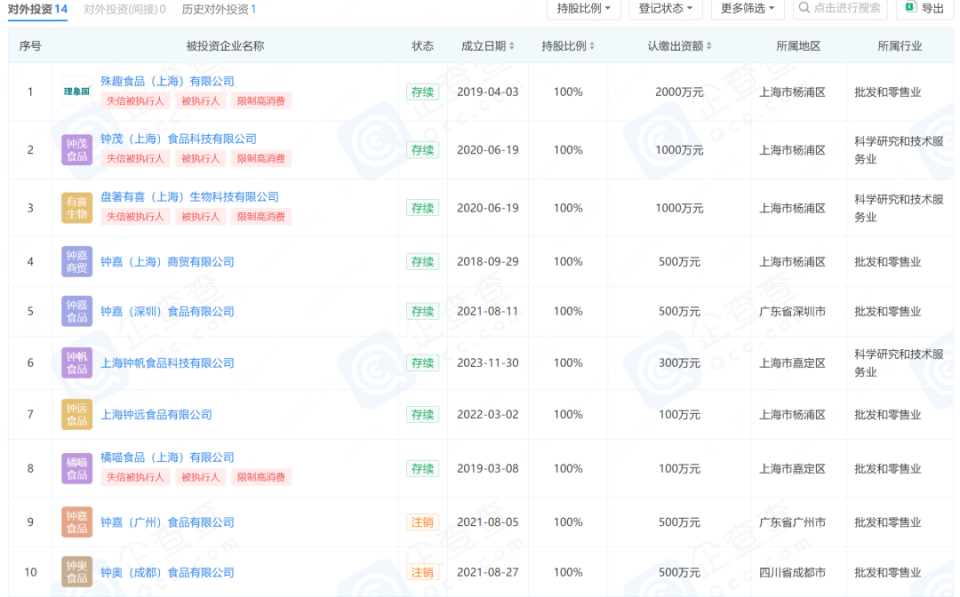Click 有喜生物 yellow logo thumbnail
This screenshot has width=960, height=597.
(77, 208)
